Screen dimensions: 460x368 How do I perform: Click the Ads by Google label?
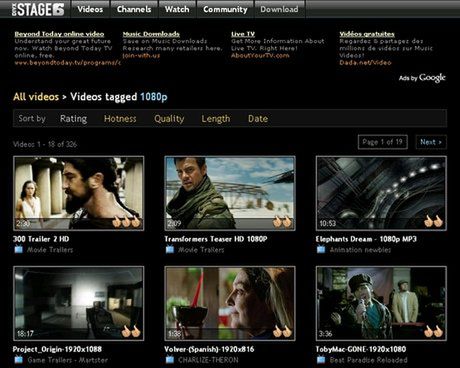(x=422, y=78)
